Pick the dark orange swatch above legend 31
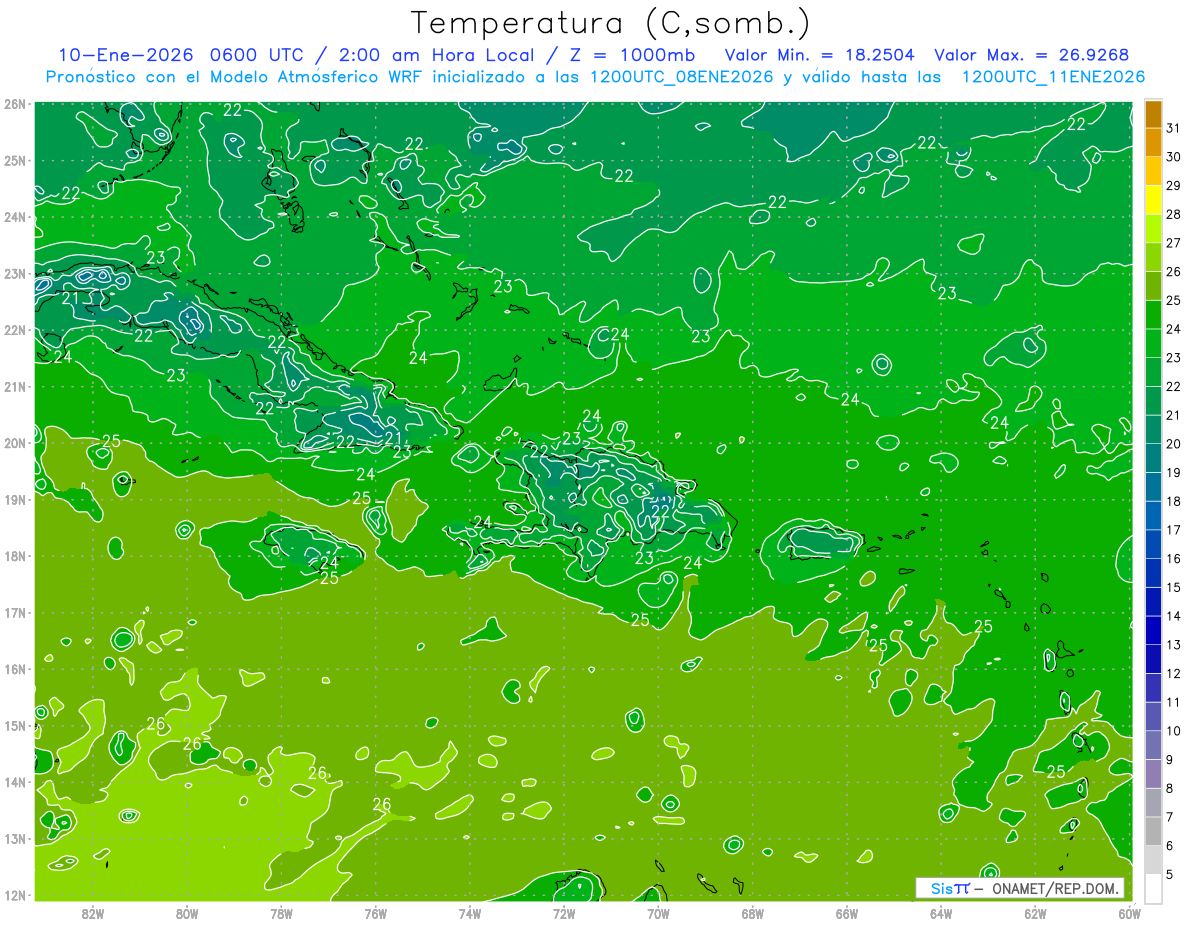1200x927 pixels. tap(1153, 114)
